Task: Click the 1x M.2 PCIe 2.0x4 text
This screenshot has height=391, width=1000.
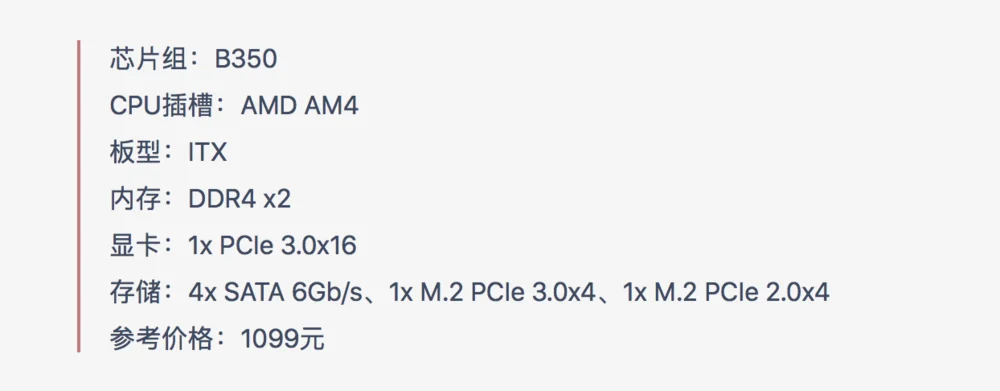Action: pyautogui.click(x=726, y=293)
